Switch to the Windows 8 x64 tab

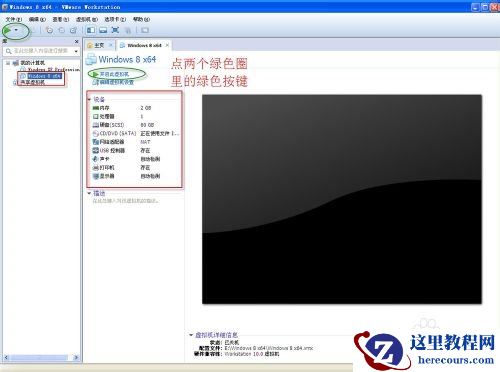tap(144, 45)
